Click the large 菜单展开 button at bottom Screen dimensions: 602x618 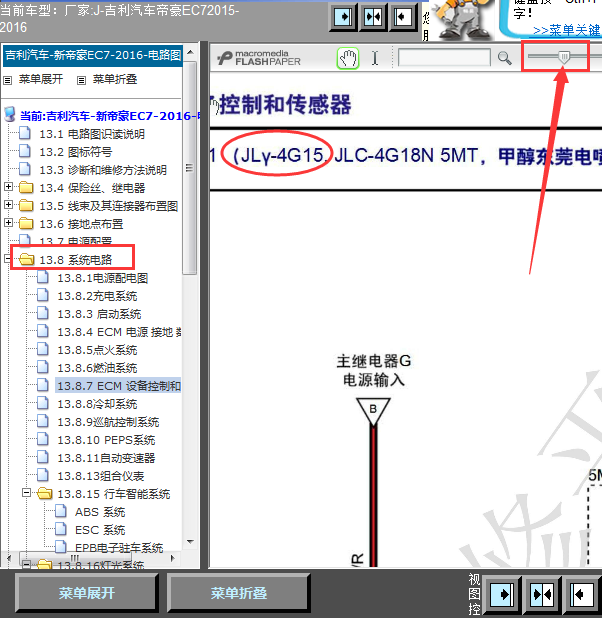pyautogui.click(x=87, y=593)
